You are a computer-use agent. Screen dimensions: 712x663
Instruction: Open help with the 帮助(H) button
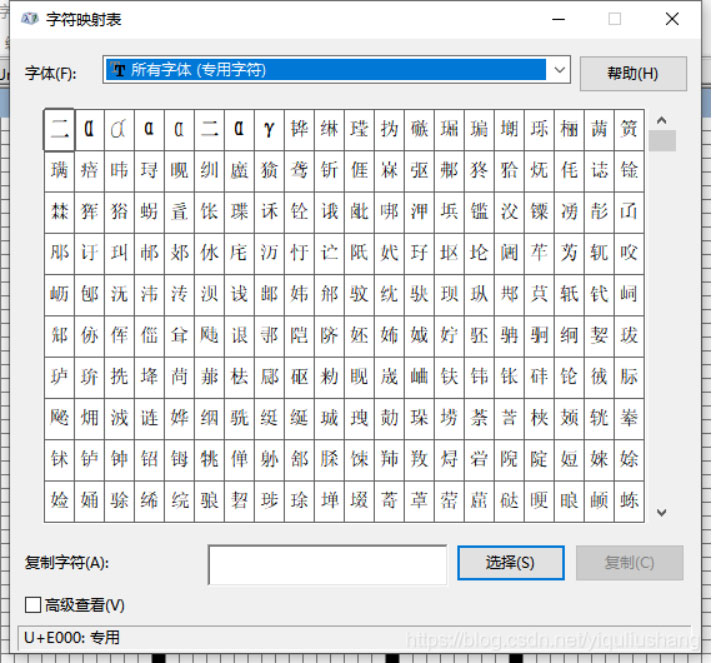tap(633, 74)
